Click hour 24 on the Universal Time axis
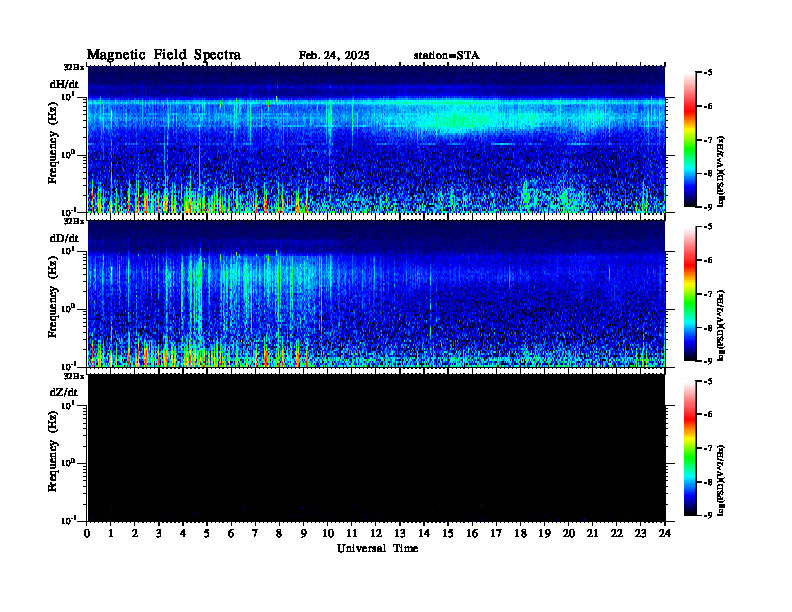 [x=665, y=533]
